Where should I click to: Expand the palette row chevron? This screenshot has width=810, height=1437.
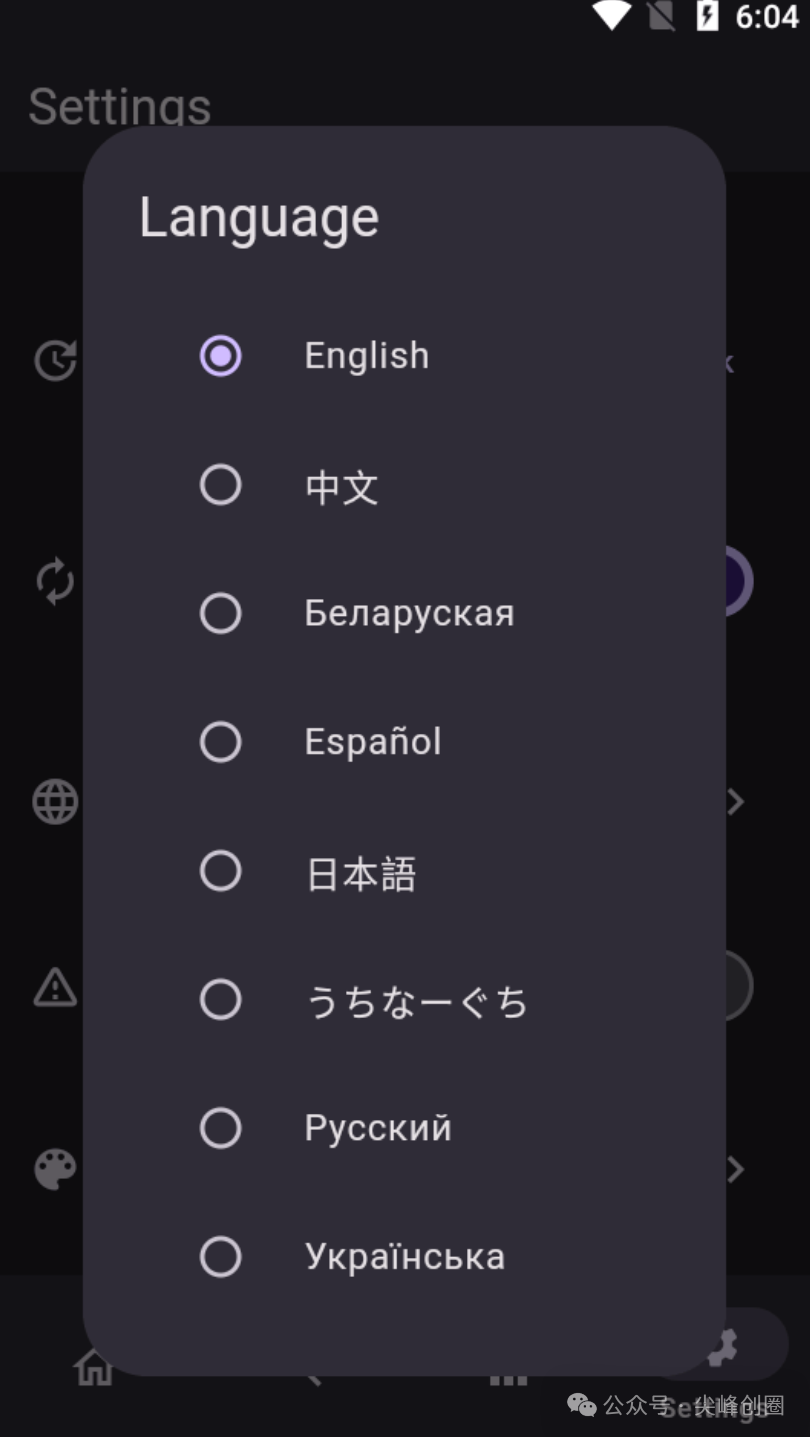pyautogui.click(x=736, y=1169)
